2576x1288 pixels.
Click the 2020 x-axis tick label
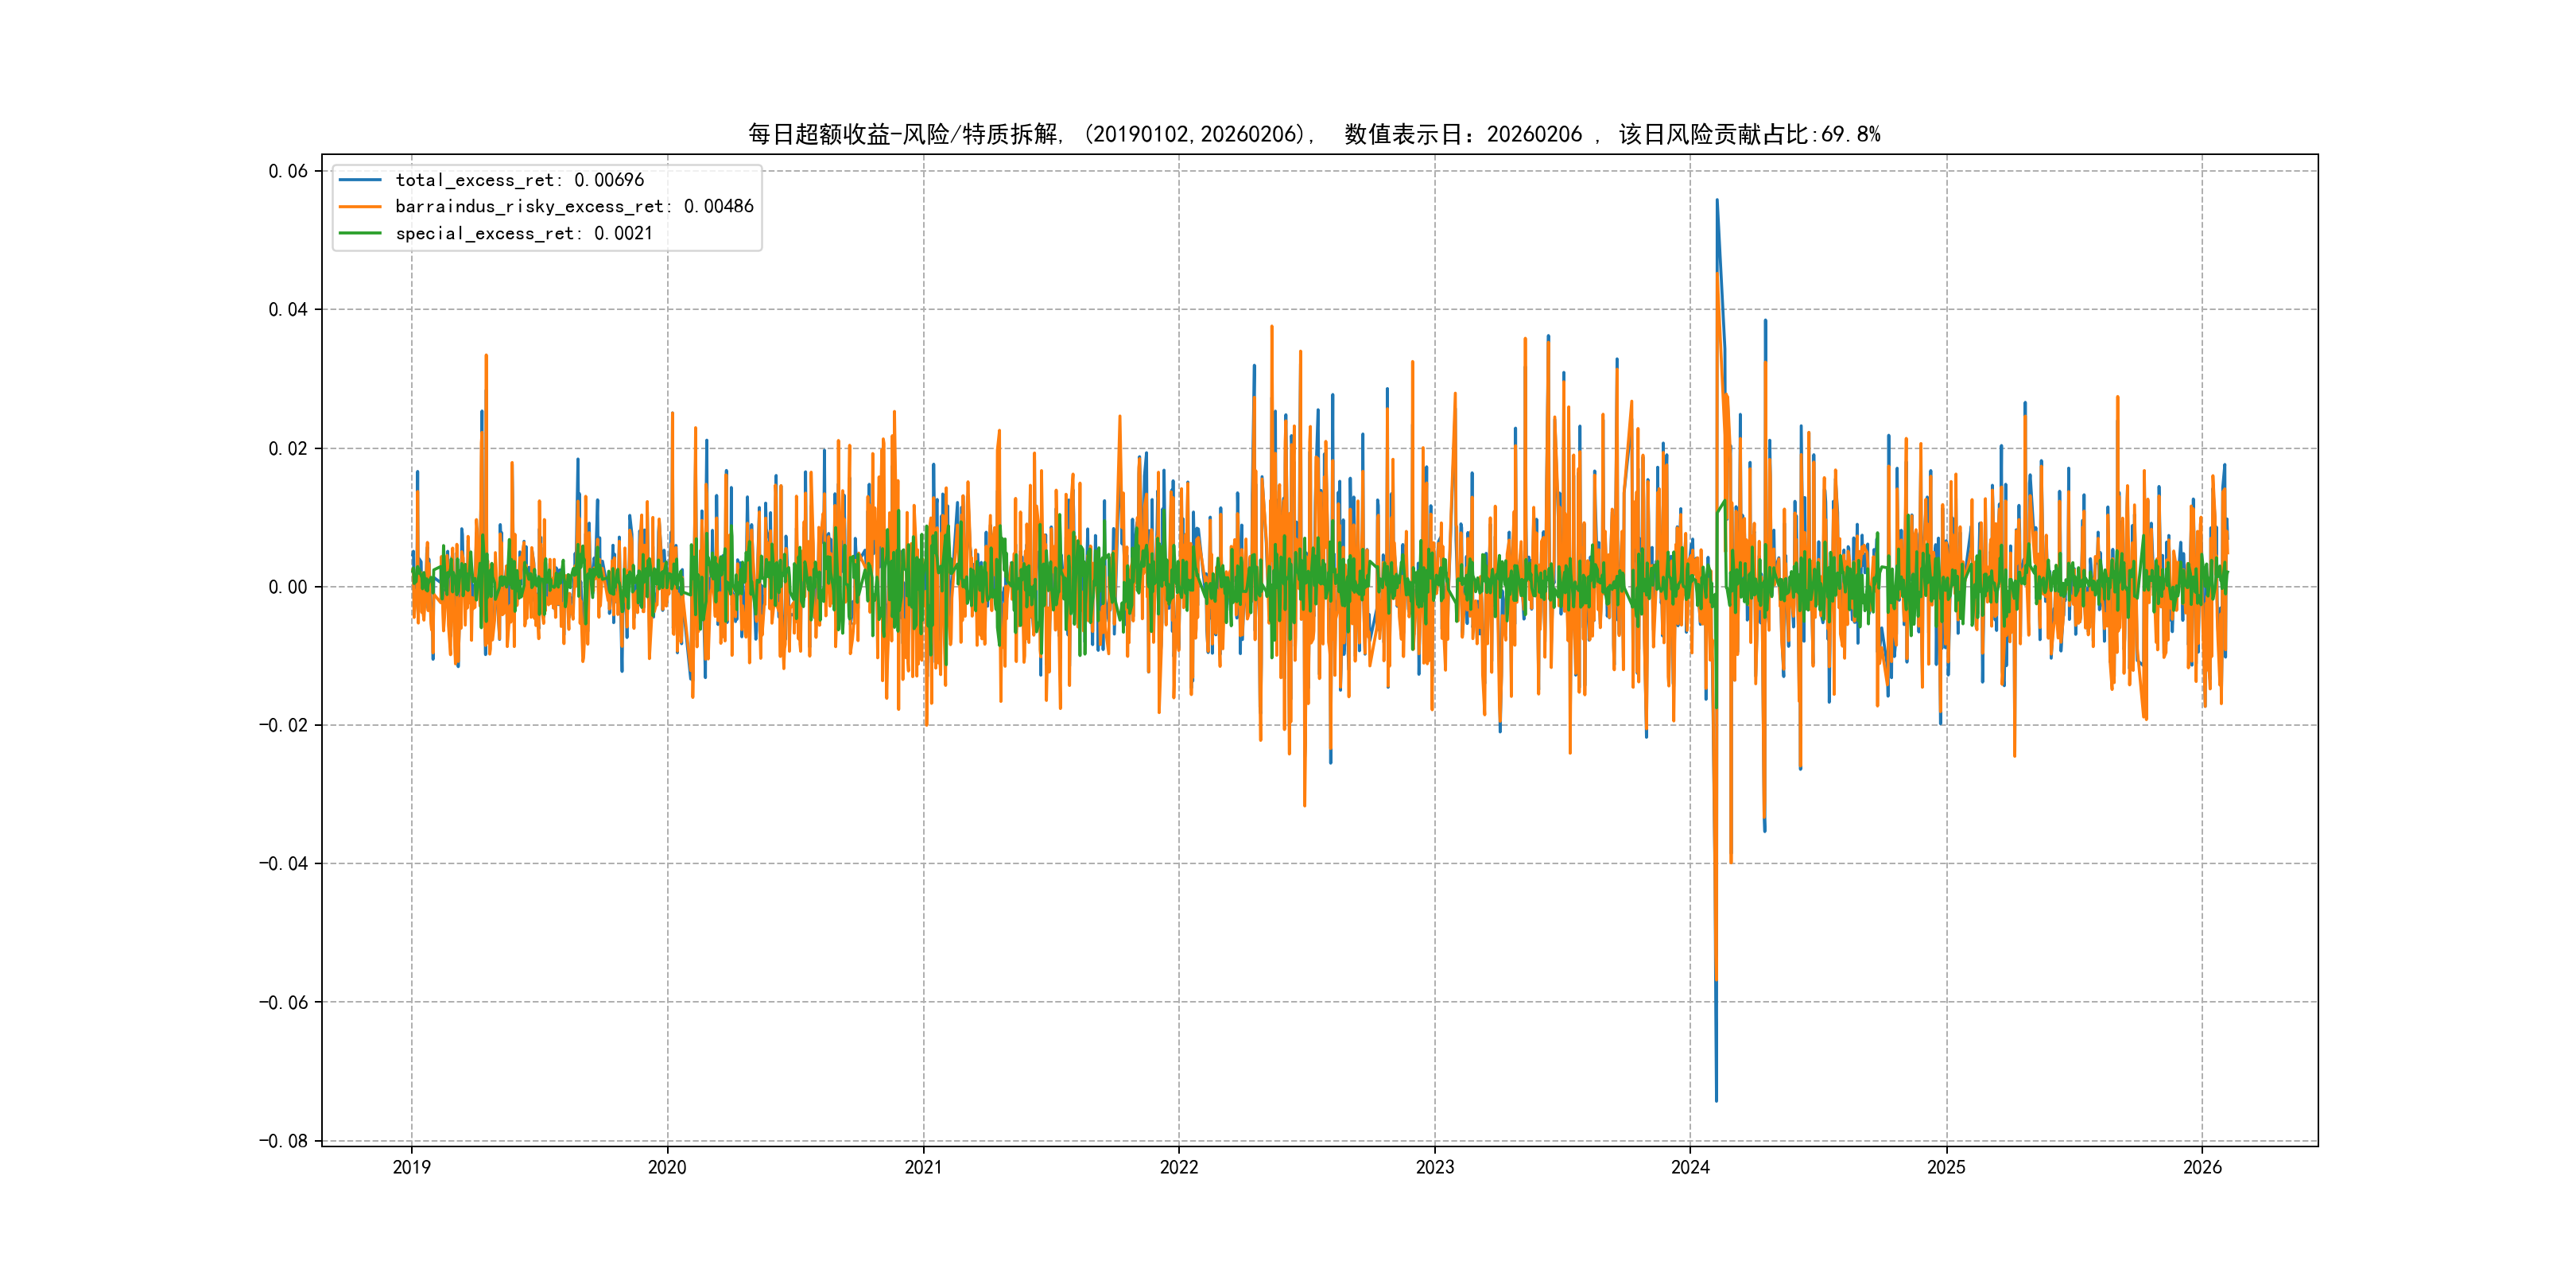[667, 1167]
